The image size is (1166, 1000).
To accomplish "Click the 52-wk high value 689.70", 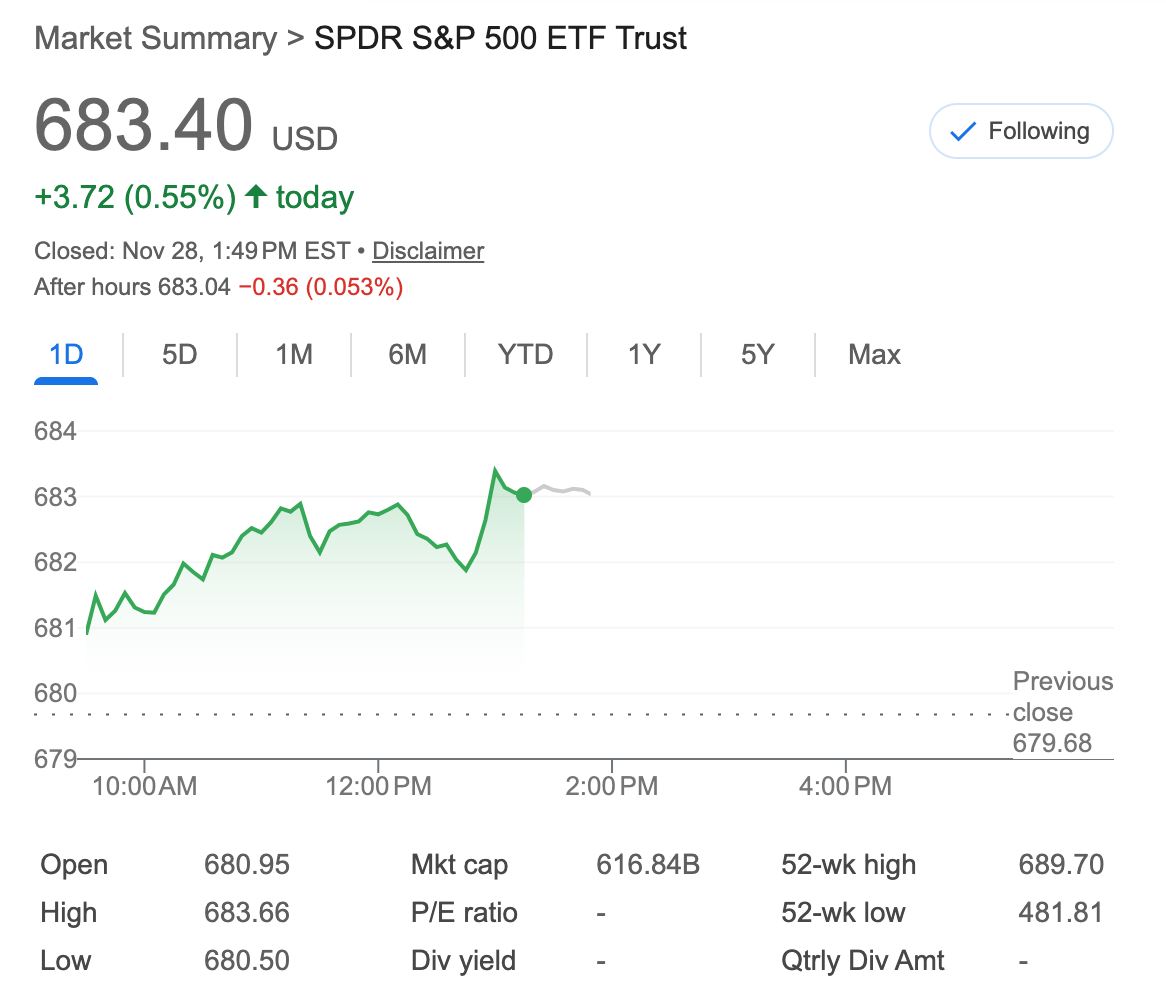I will [x=1061, y=865].
